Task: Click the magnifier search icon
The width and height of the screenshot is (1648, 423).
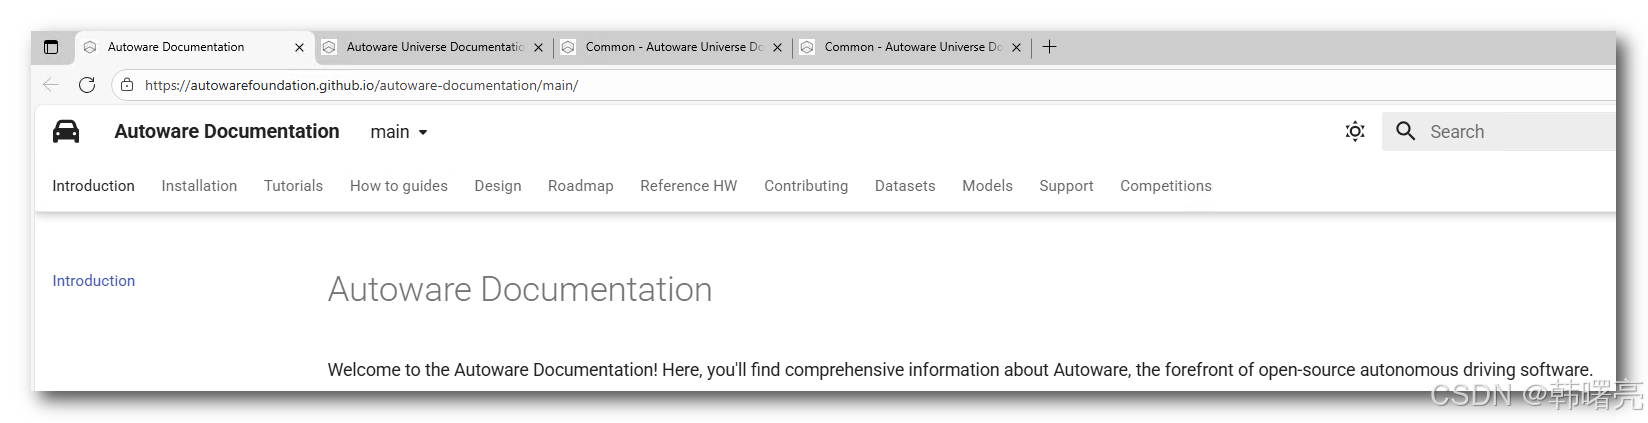Action: pyautogui.click(x=1405, y=131)
